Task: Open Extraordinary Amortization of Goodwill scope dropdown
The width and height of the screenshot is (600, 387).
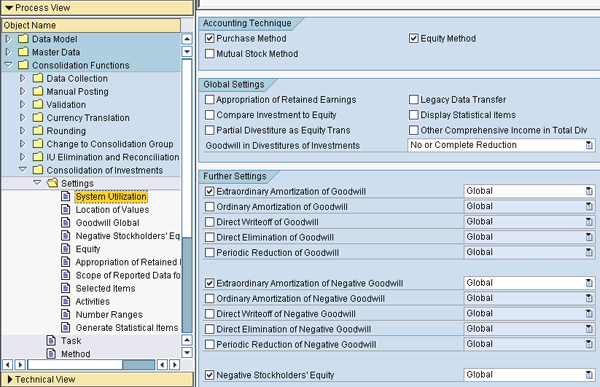Action: point(589,191)
